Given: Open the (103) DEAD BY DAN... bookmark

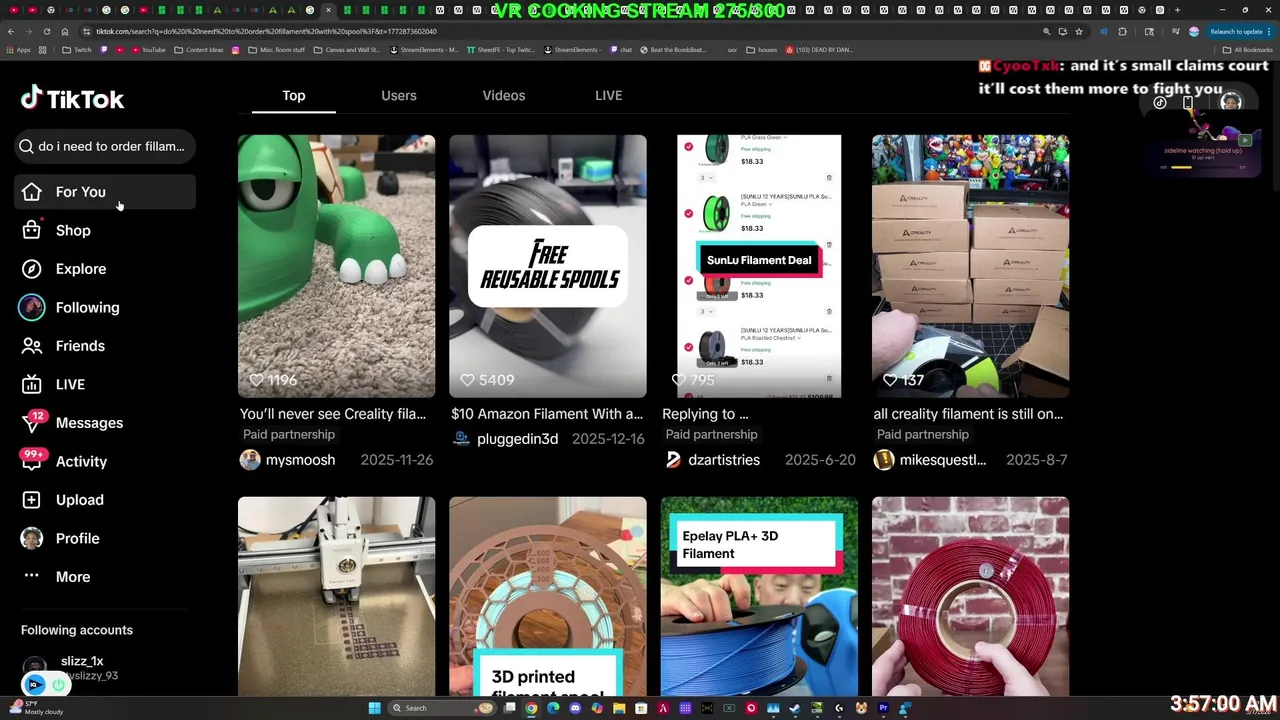Looking at the screenshot, I should point(820,50).
